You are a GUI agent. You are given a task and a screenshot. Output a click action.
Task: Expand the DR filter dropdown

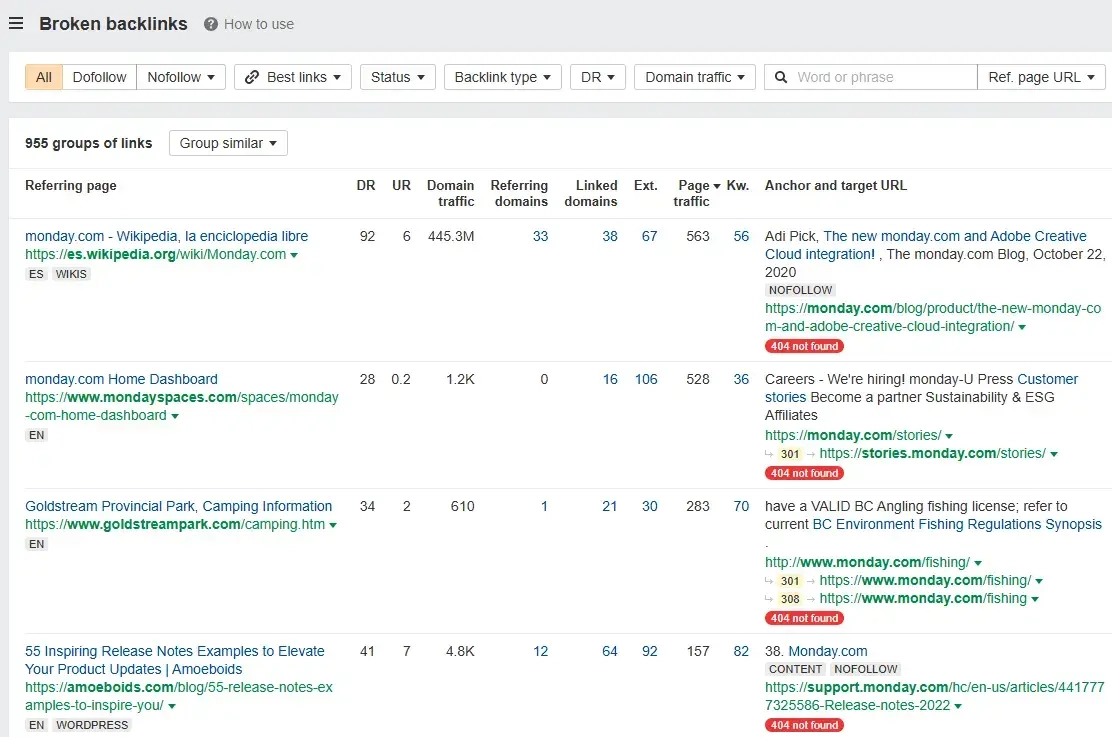(x=598, y=77)
